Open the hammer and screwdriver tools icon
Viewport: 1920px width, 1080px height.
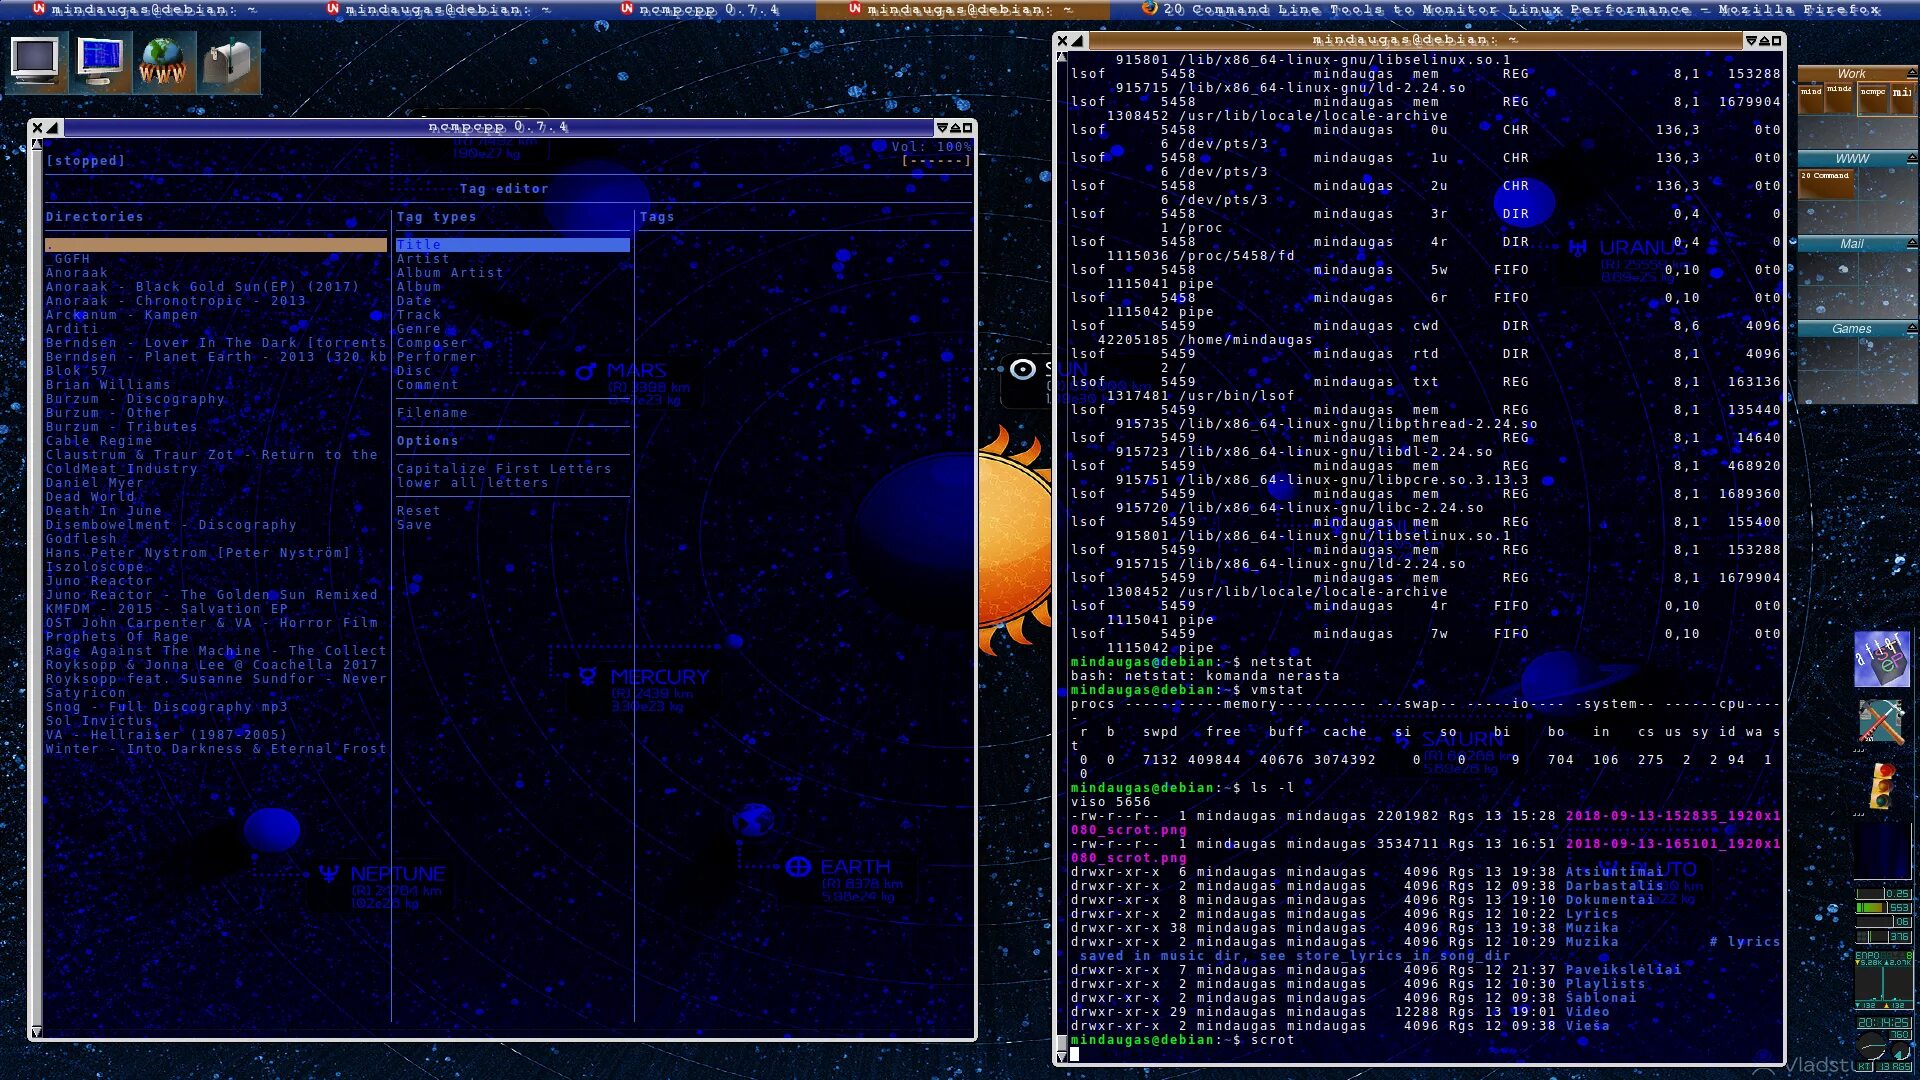point(1881,723)
